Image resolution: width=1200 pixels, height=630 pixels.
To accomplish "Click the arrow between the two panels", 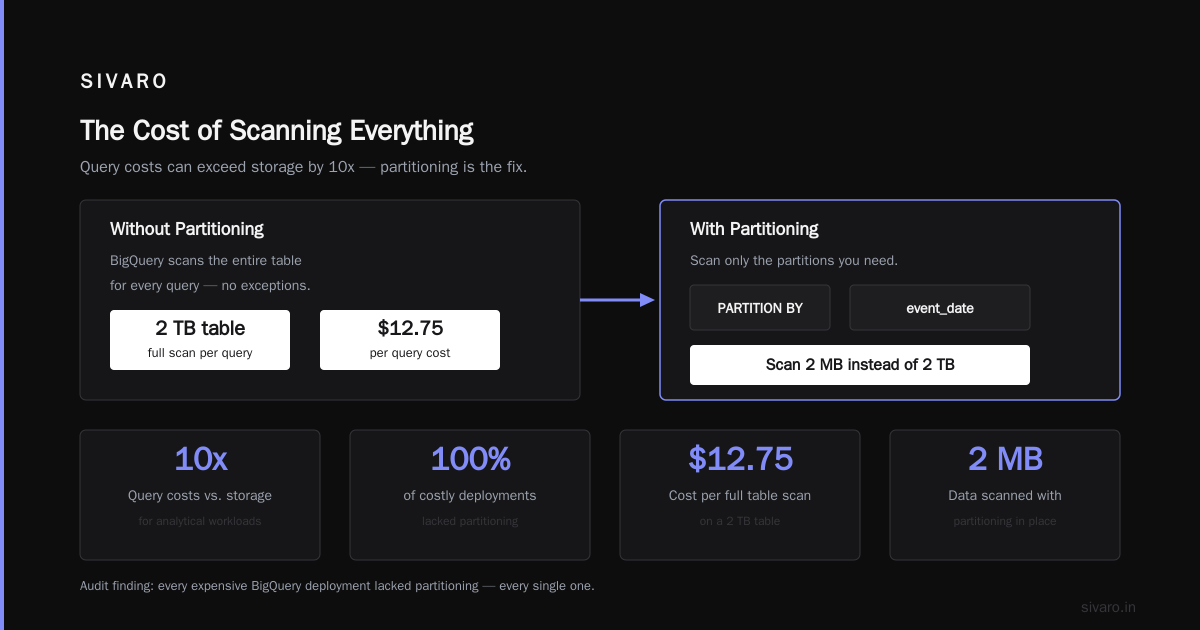I will point(617,299).
